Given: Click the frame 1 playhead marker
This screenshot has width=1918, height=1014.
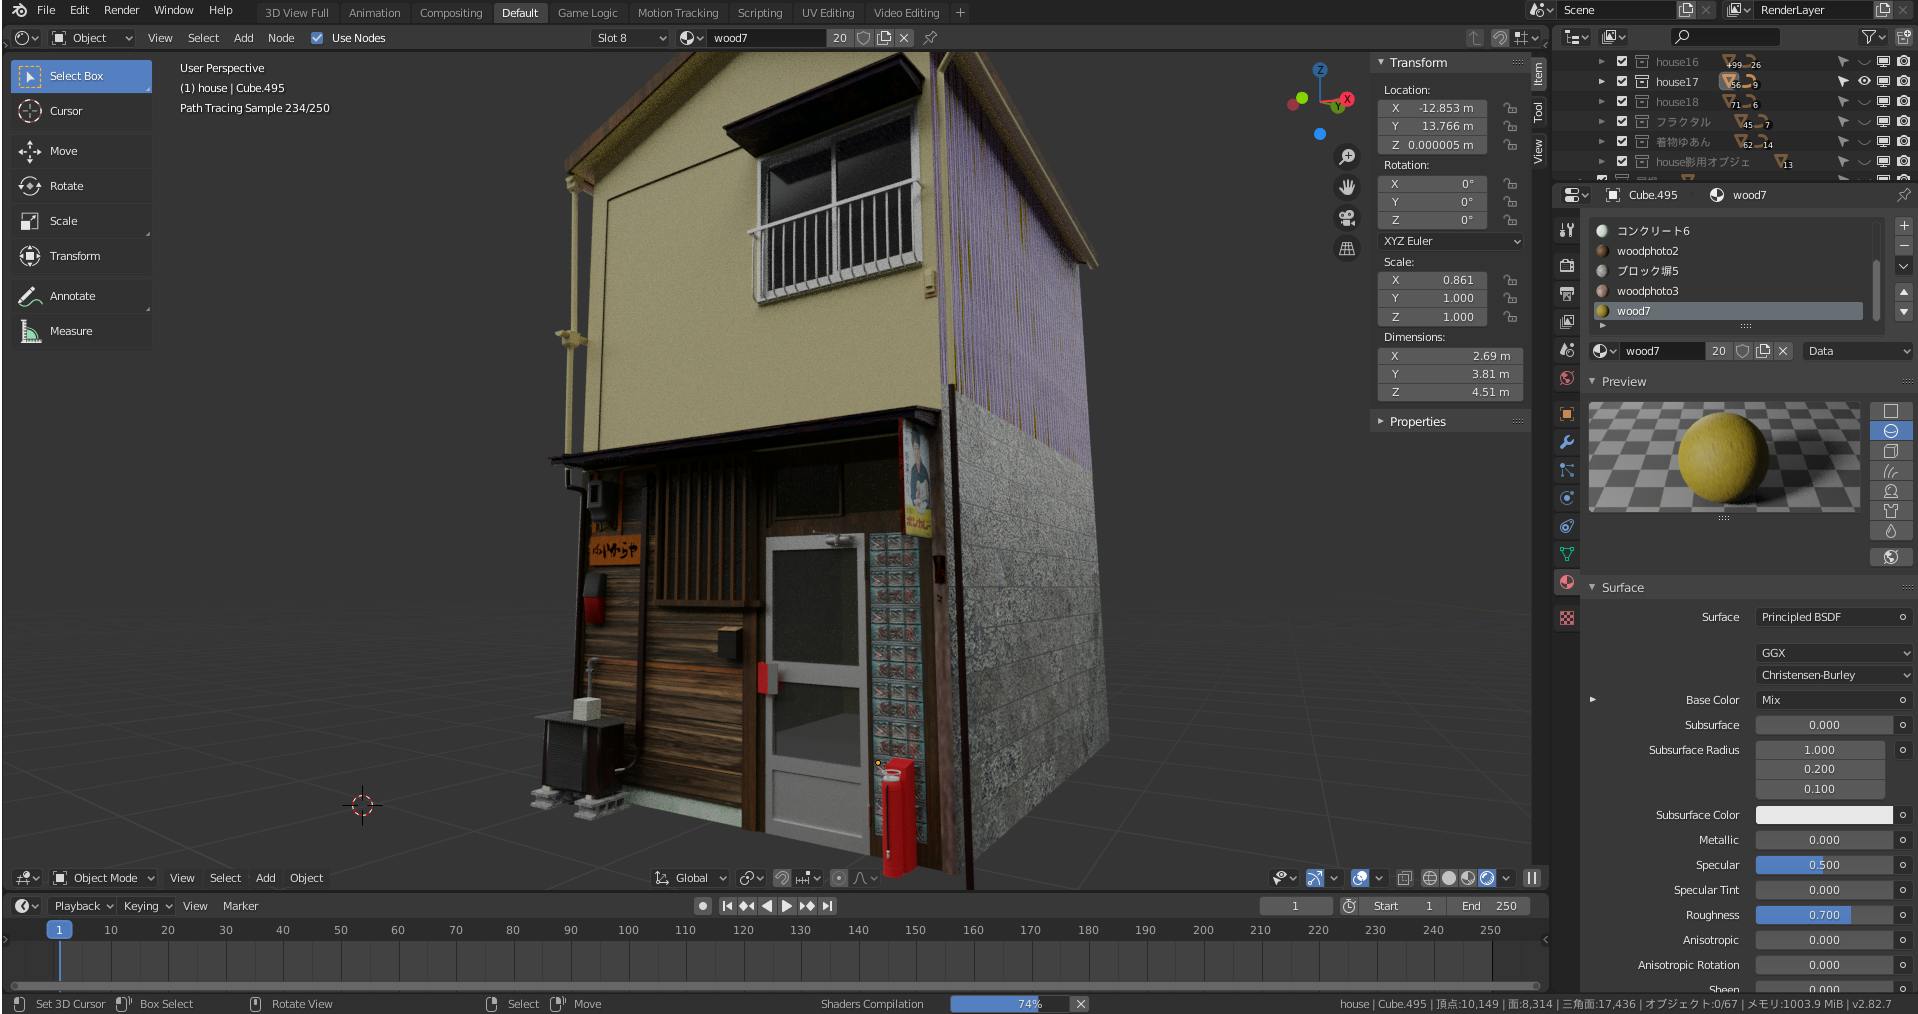Looking at the screenshot, I should click(x=59, y=930).
